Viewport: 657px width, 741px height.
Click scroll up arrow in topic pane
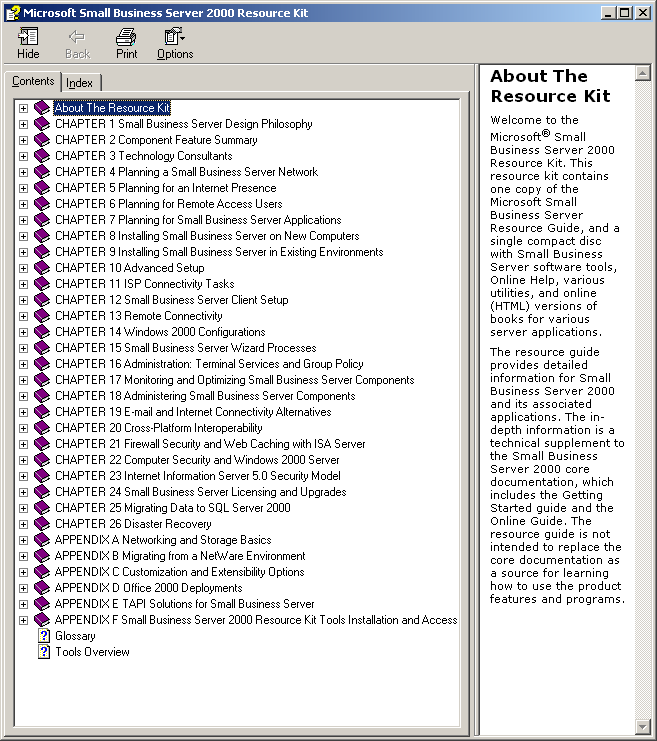(x=642, y=73)
